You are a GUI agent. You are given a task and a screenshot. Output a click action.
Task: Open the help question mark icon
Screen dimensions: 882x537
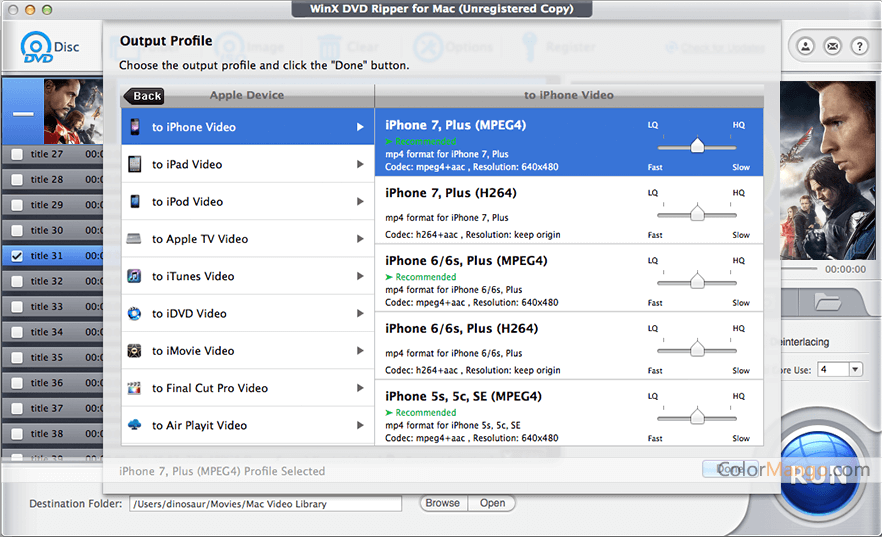[858, 46]
